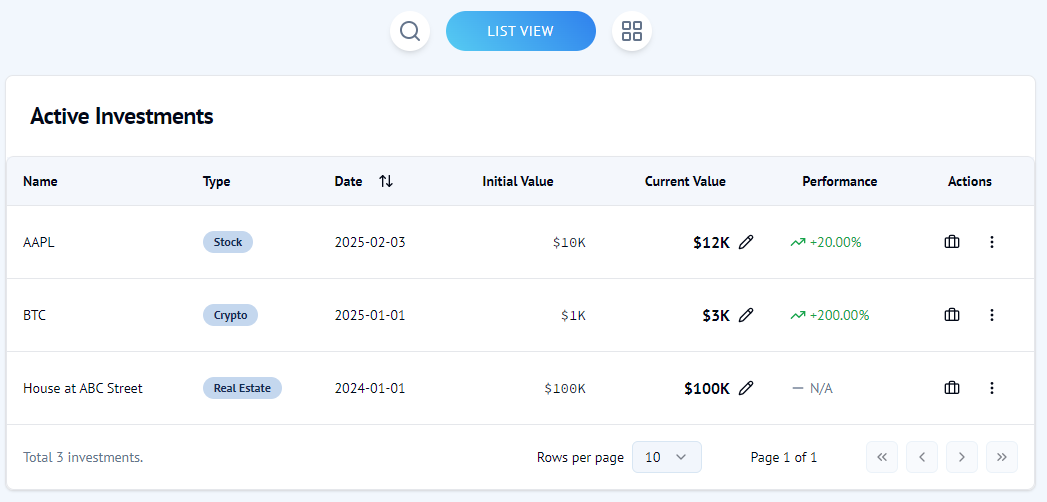Edit AAPL current value pencil icon
The width and height of the screenshot is (1047, 502).
pos(746,242)
